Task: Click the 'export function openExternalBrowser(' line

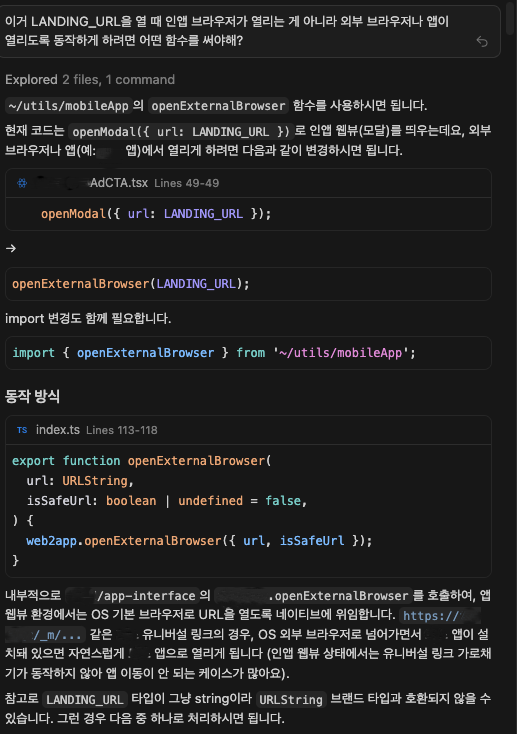Action: coord(141,461)
